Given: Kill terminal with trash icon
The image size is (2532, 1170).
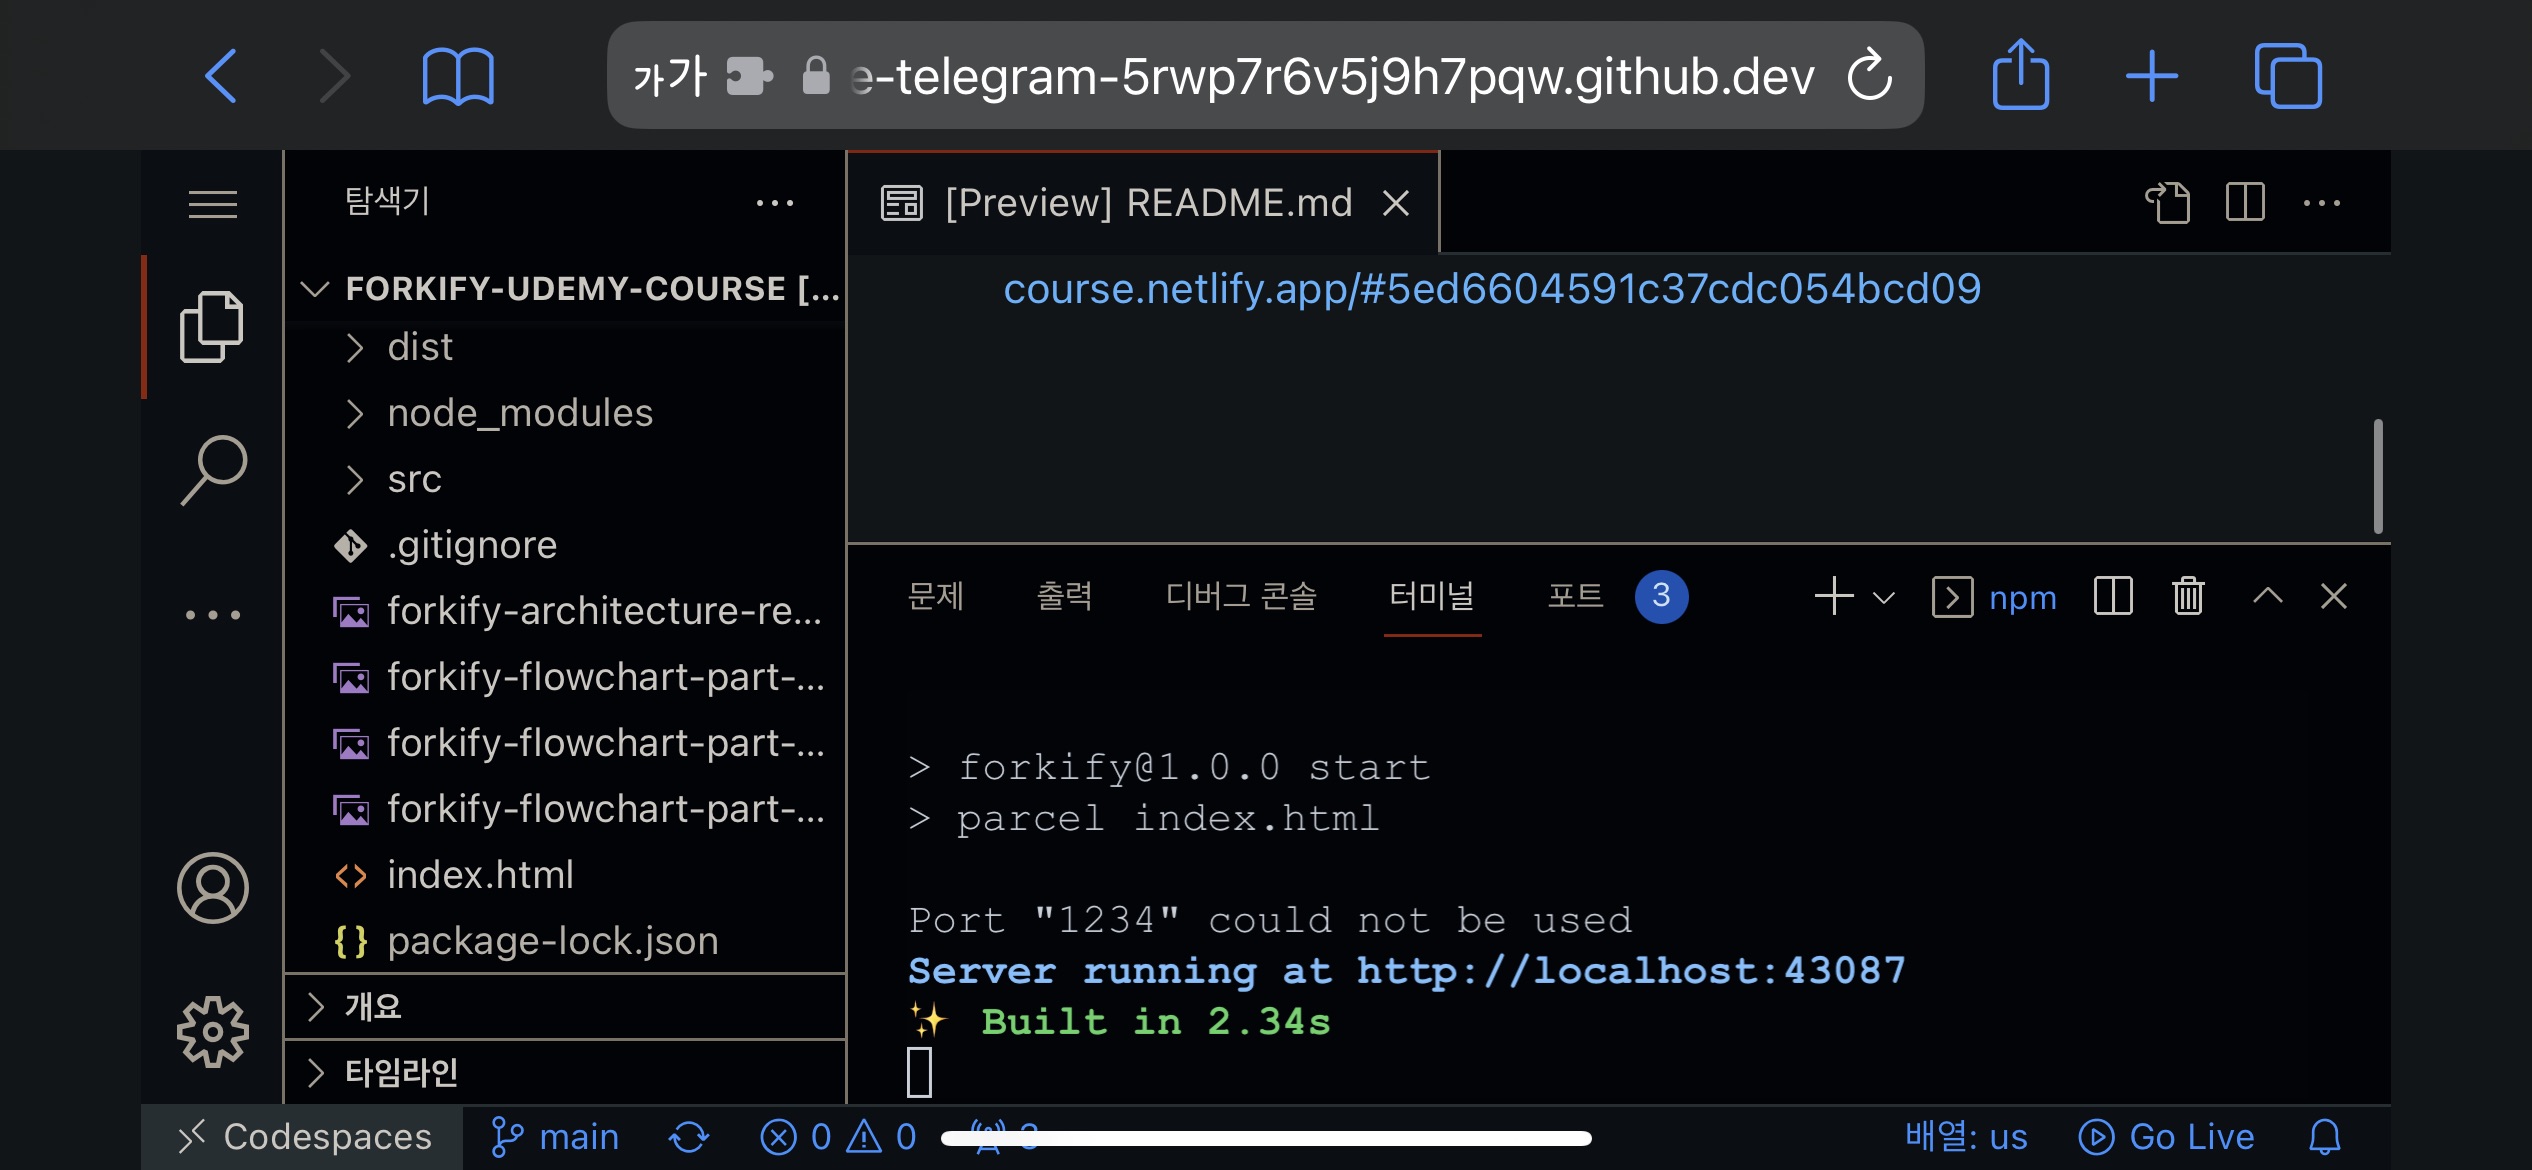Looking at the screenshot, I should pos(2188,597).
